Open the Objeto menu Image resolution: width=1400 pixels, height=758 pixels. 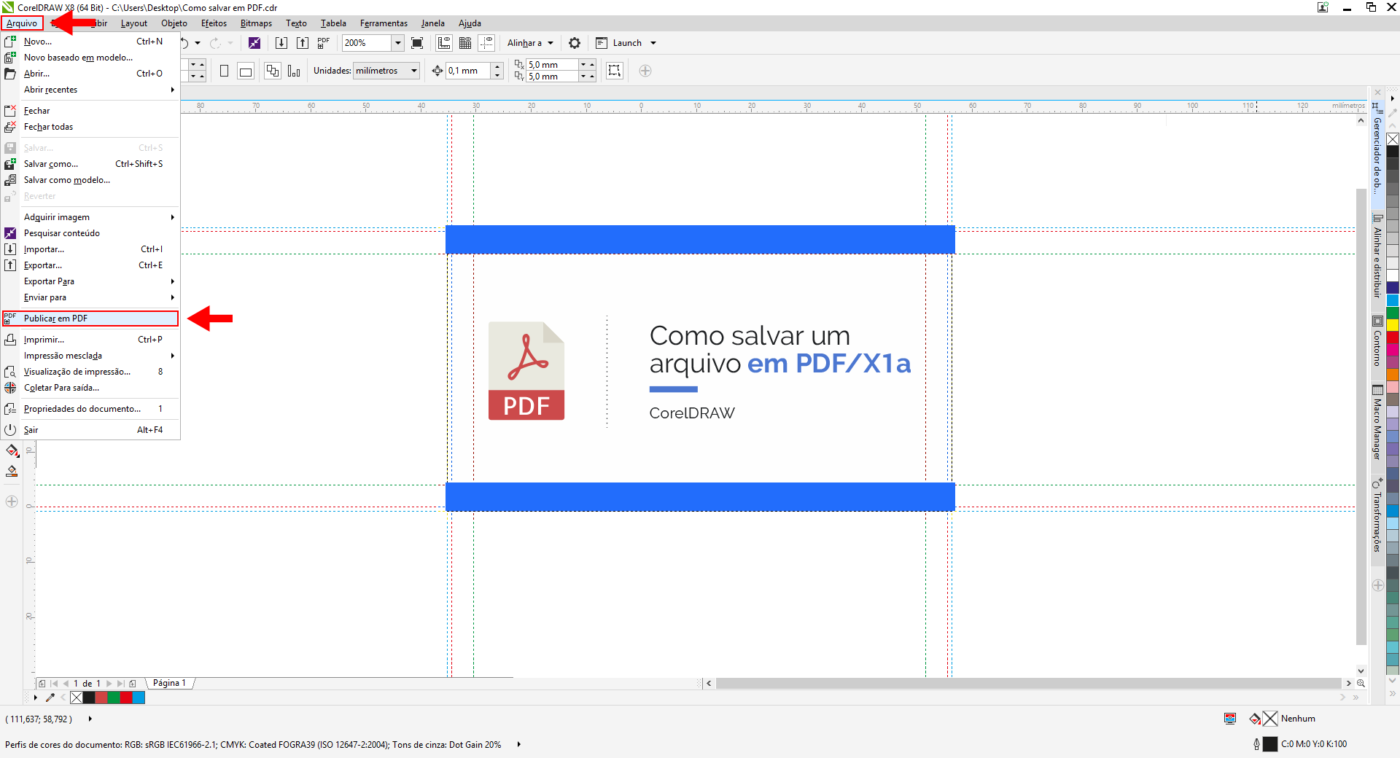click(x=174, y=22)
